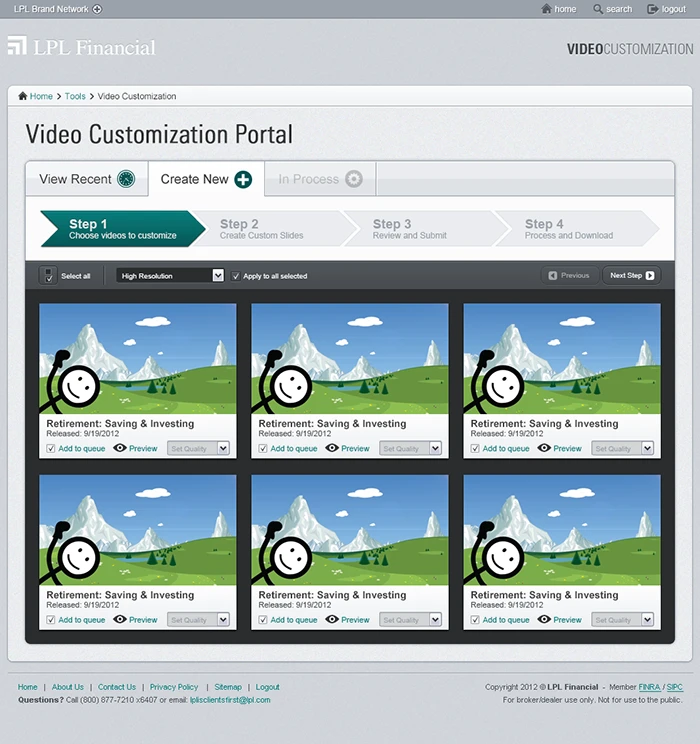
Task: Click the Previous button
Action: [569, 275]
